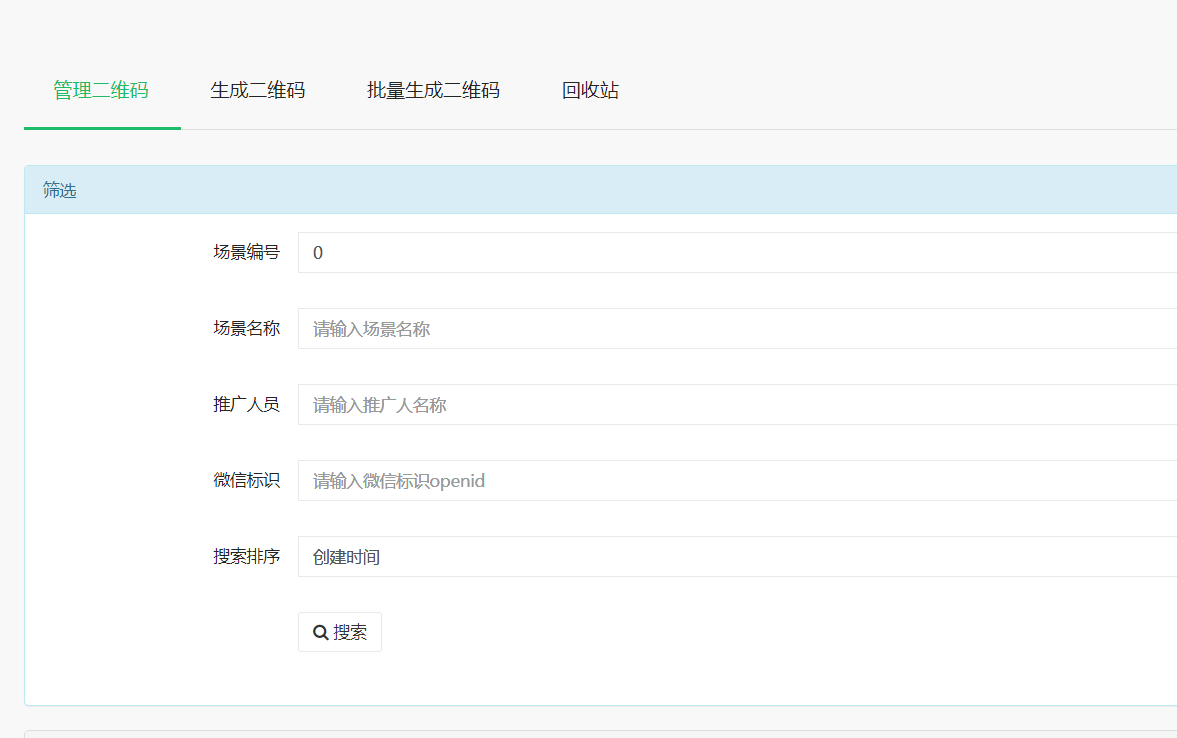Click the 场景名称 field label

coord(246,329)
